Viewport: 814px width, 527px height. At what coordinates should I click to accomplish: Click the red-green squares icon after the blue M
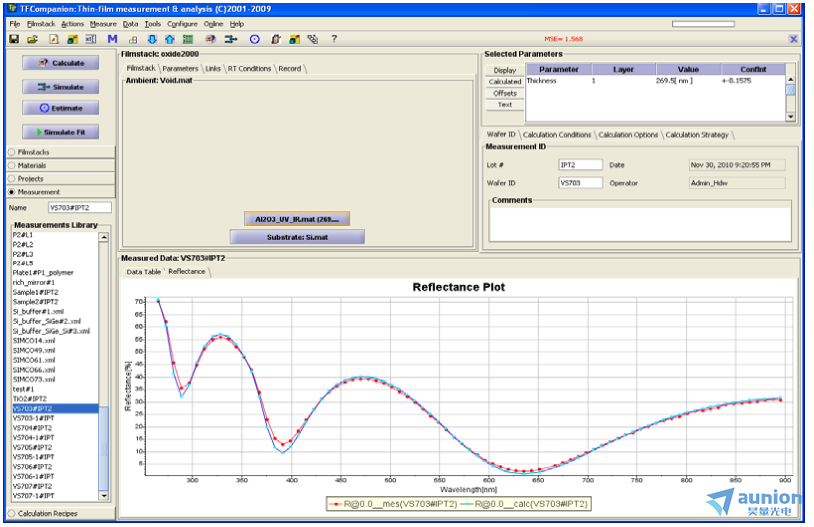tap(133, 39)
